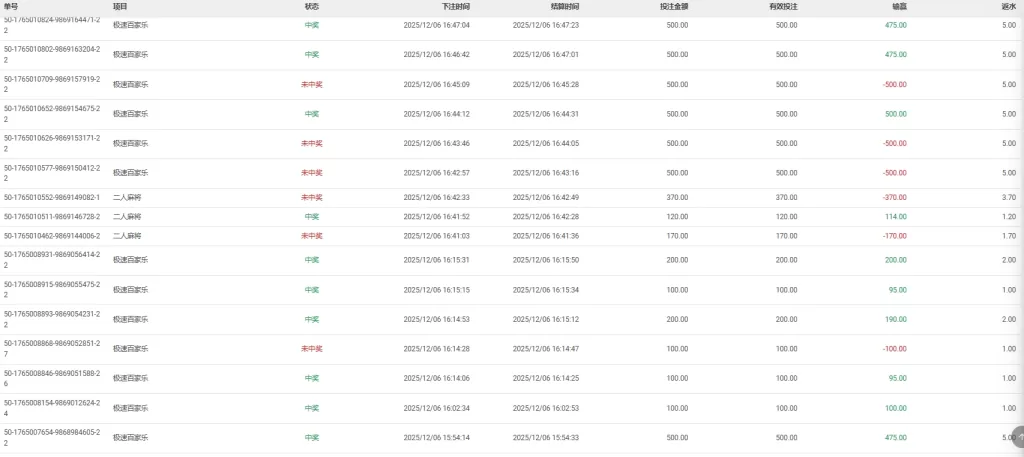Click bet time 2025/12/06 16:02:34
Image resolution: width=1024 pixels, height=457 pixels.
[436, 408]
